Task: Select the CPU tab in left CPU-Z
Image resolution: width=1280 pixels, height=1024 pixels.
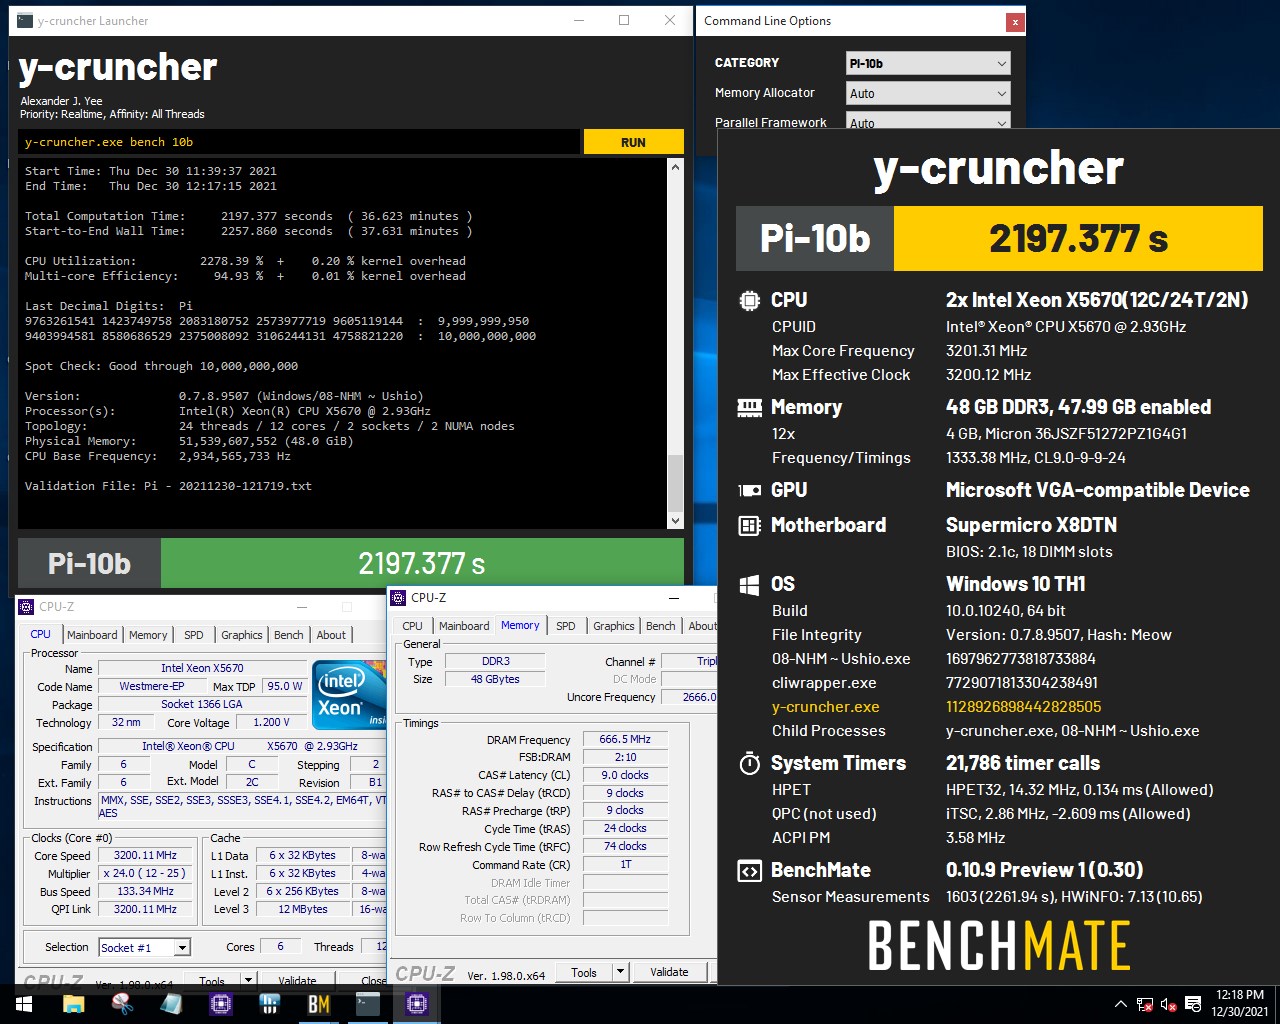Action: click(40, 634)
